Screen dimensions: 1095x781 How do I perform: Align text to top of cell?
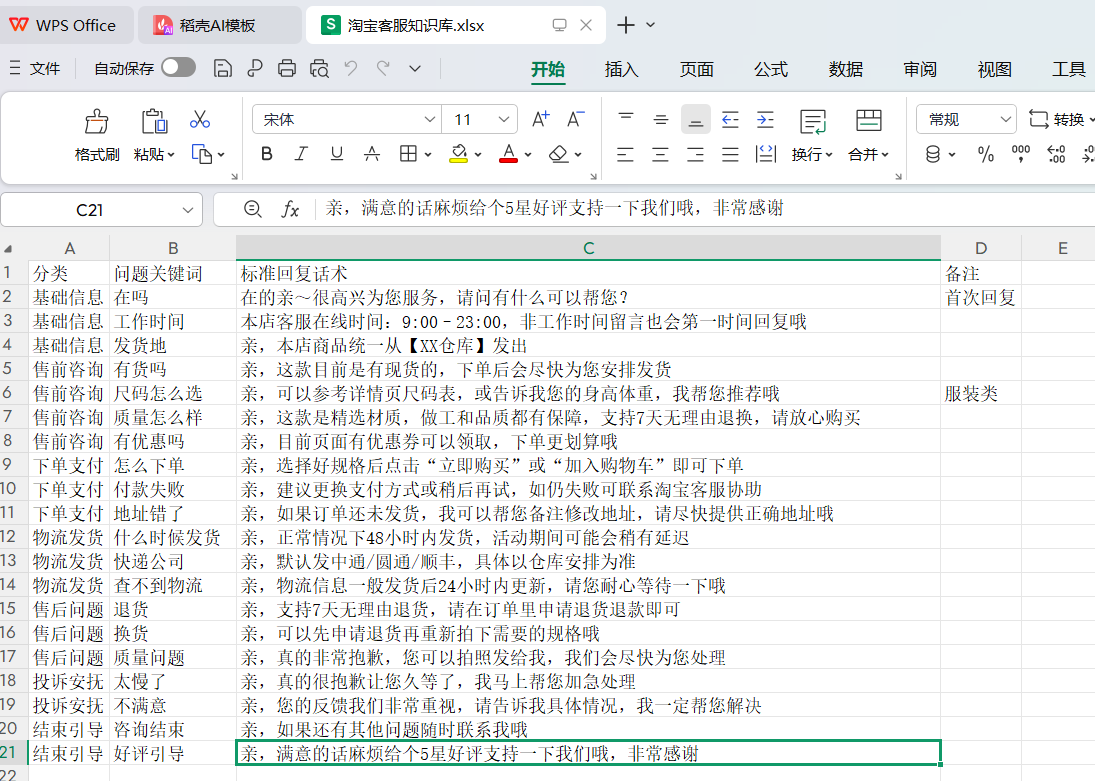626,119
